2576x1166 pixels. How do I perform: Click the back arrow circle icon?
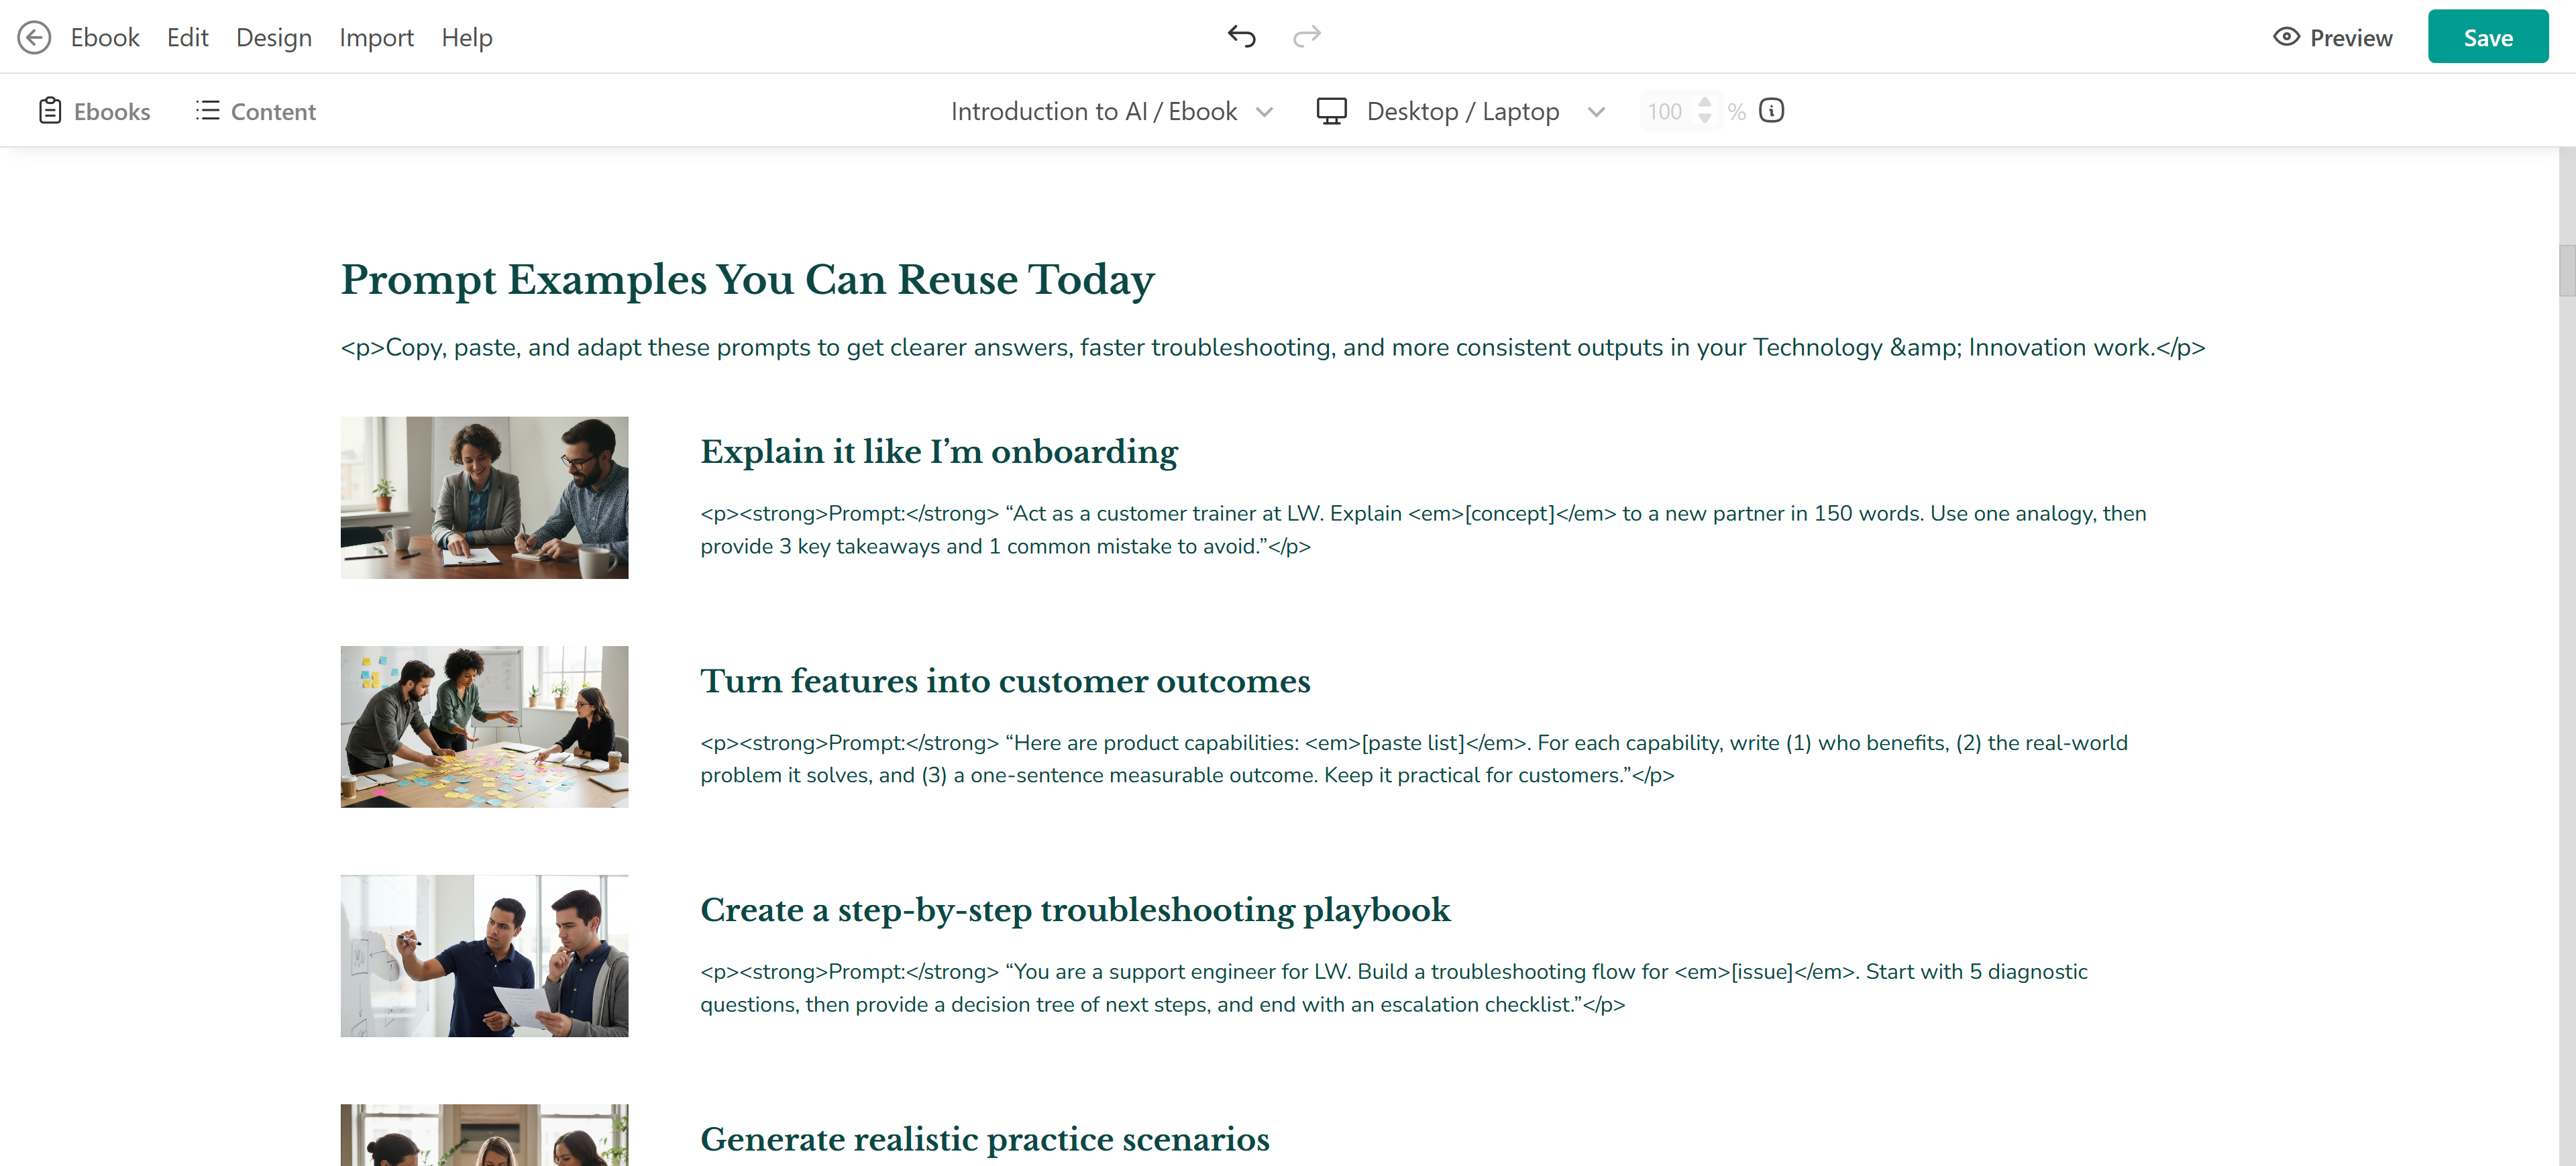34,37
